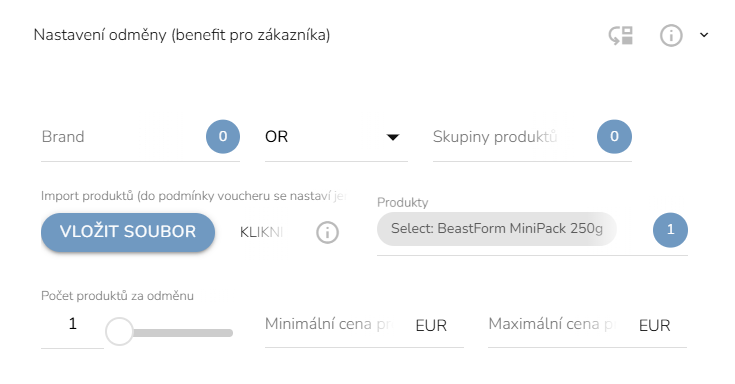
Task: Click into the Brand input field
Action: 122,137
